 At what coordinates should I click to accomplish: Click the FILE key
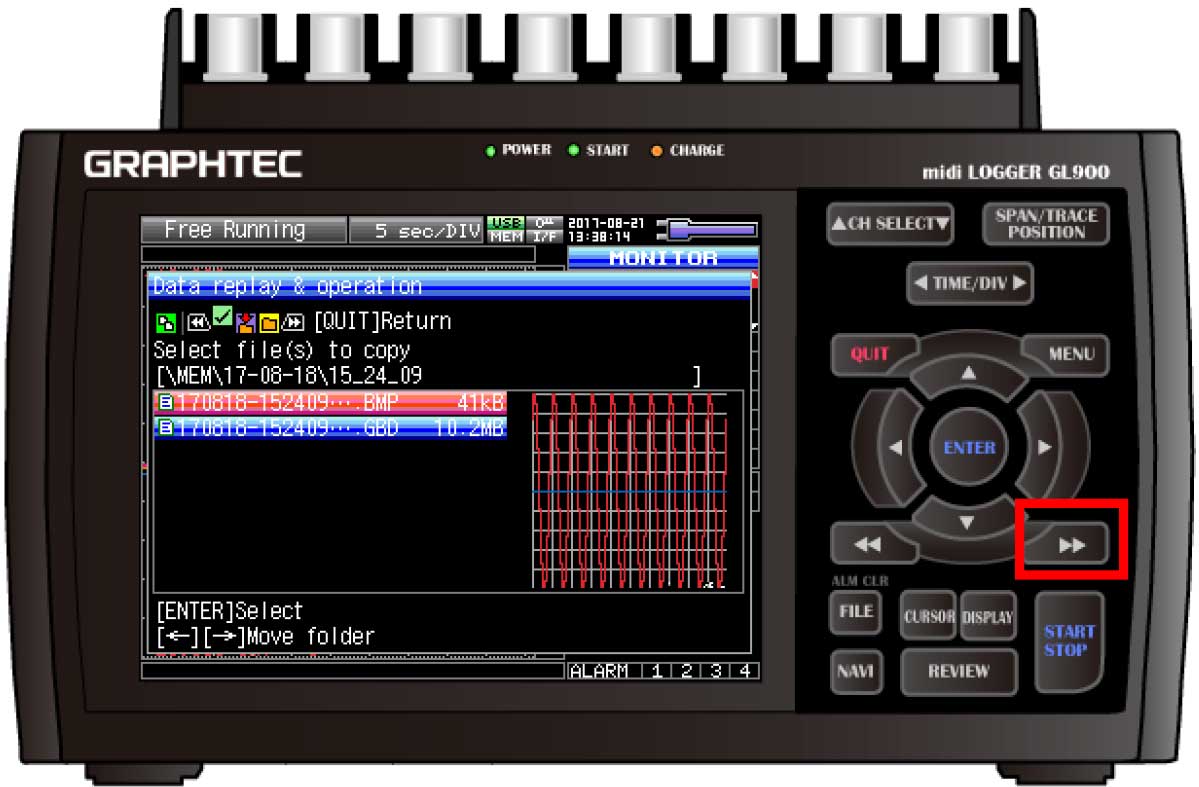pyautogui.click(x=856, y=611)
